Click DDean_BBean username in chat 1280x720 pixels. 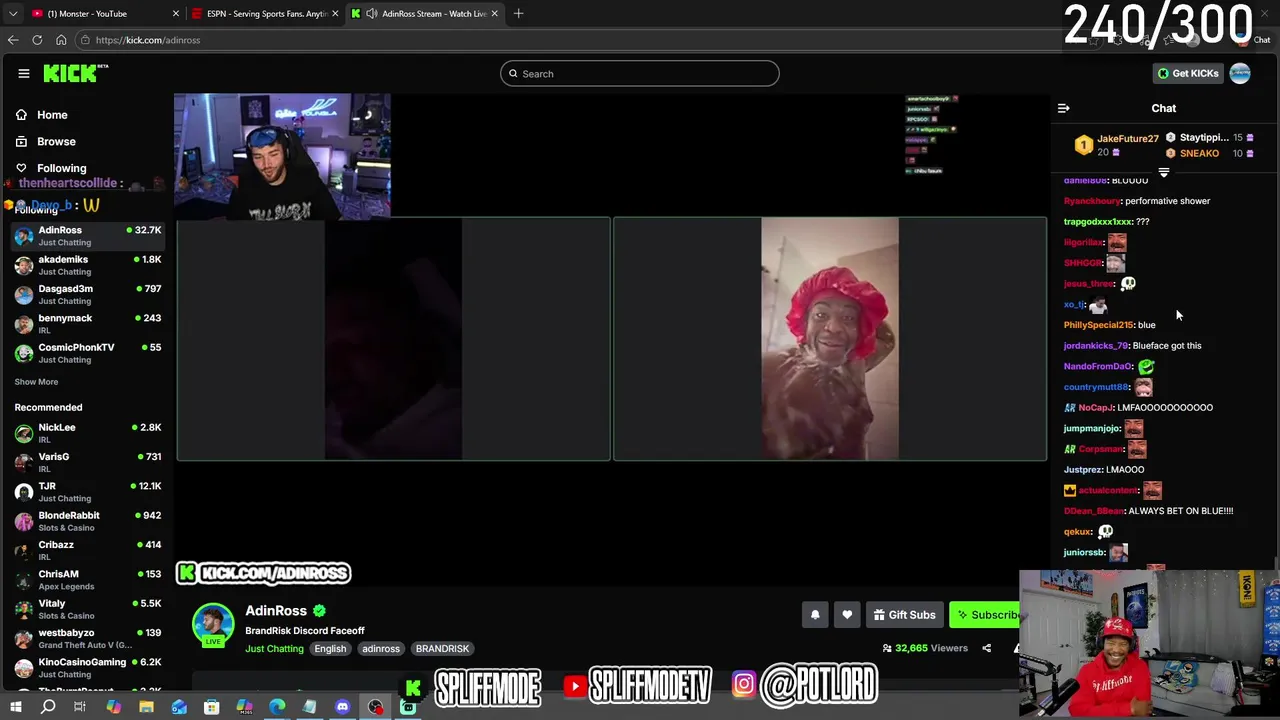coord(1094,511)
